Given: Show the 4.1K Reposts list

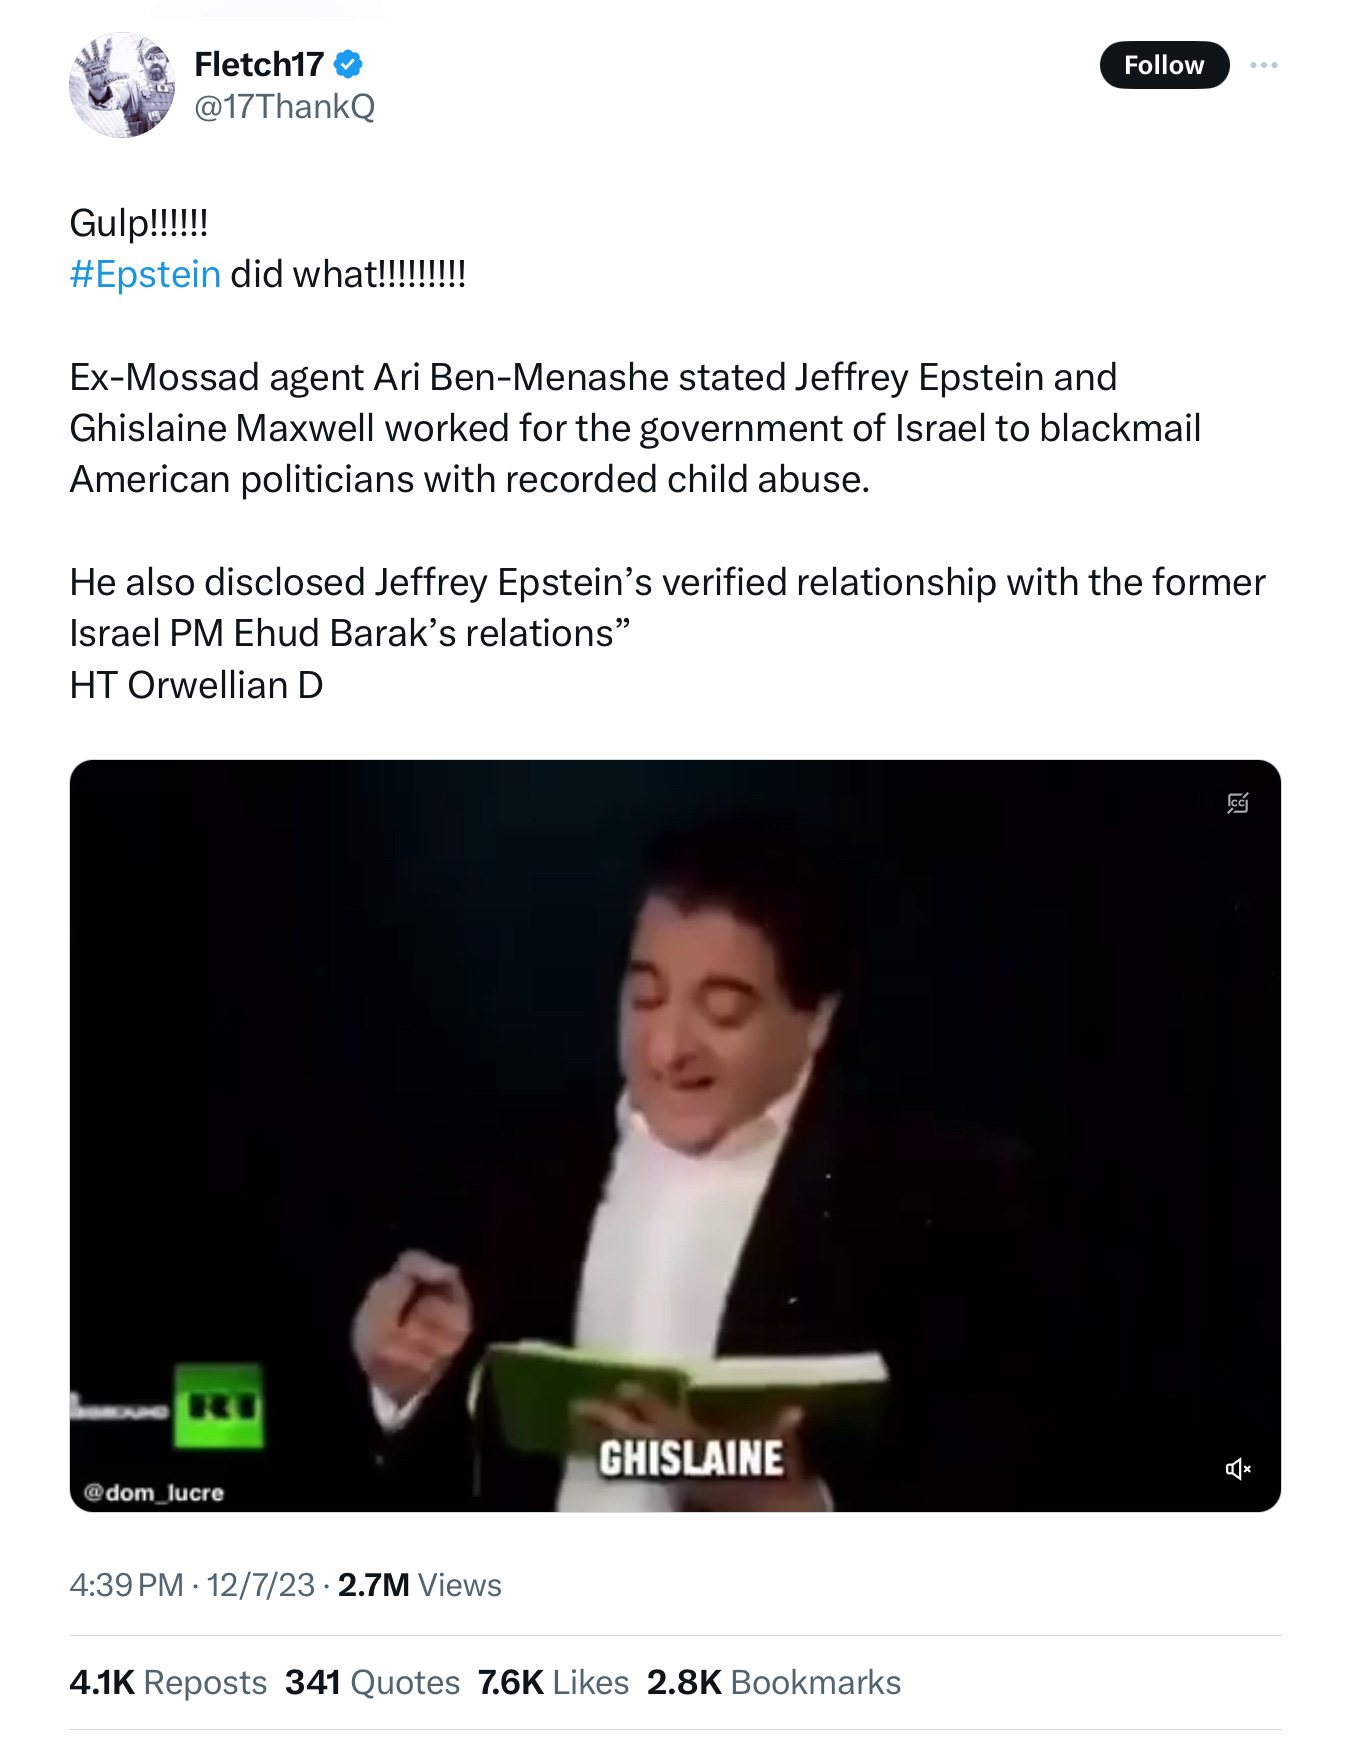Looking at the screenshot, I should tap(168, 1682).
